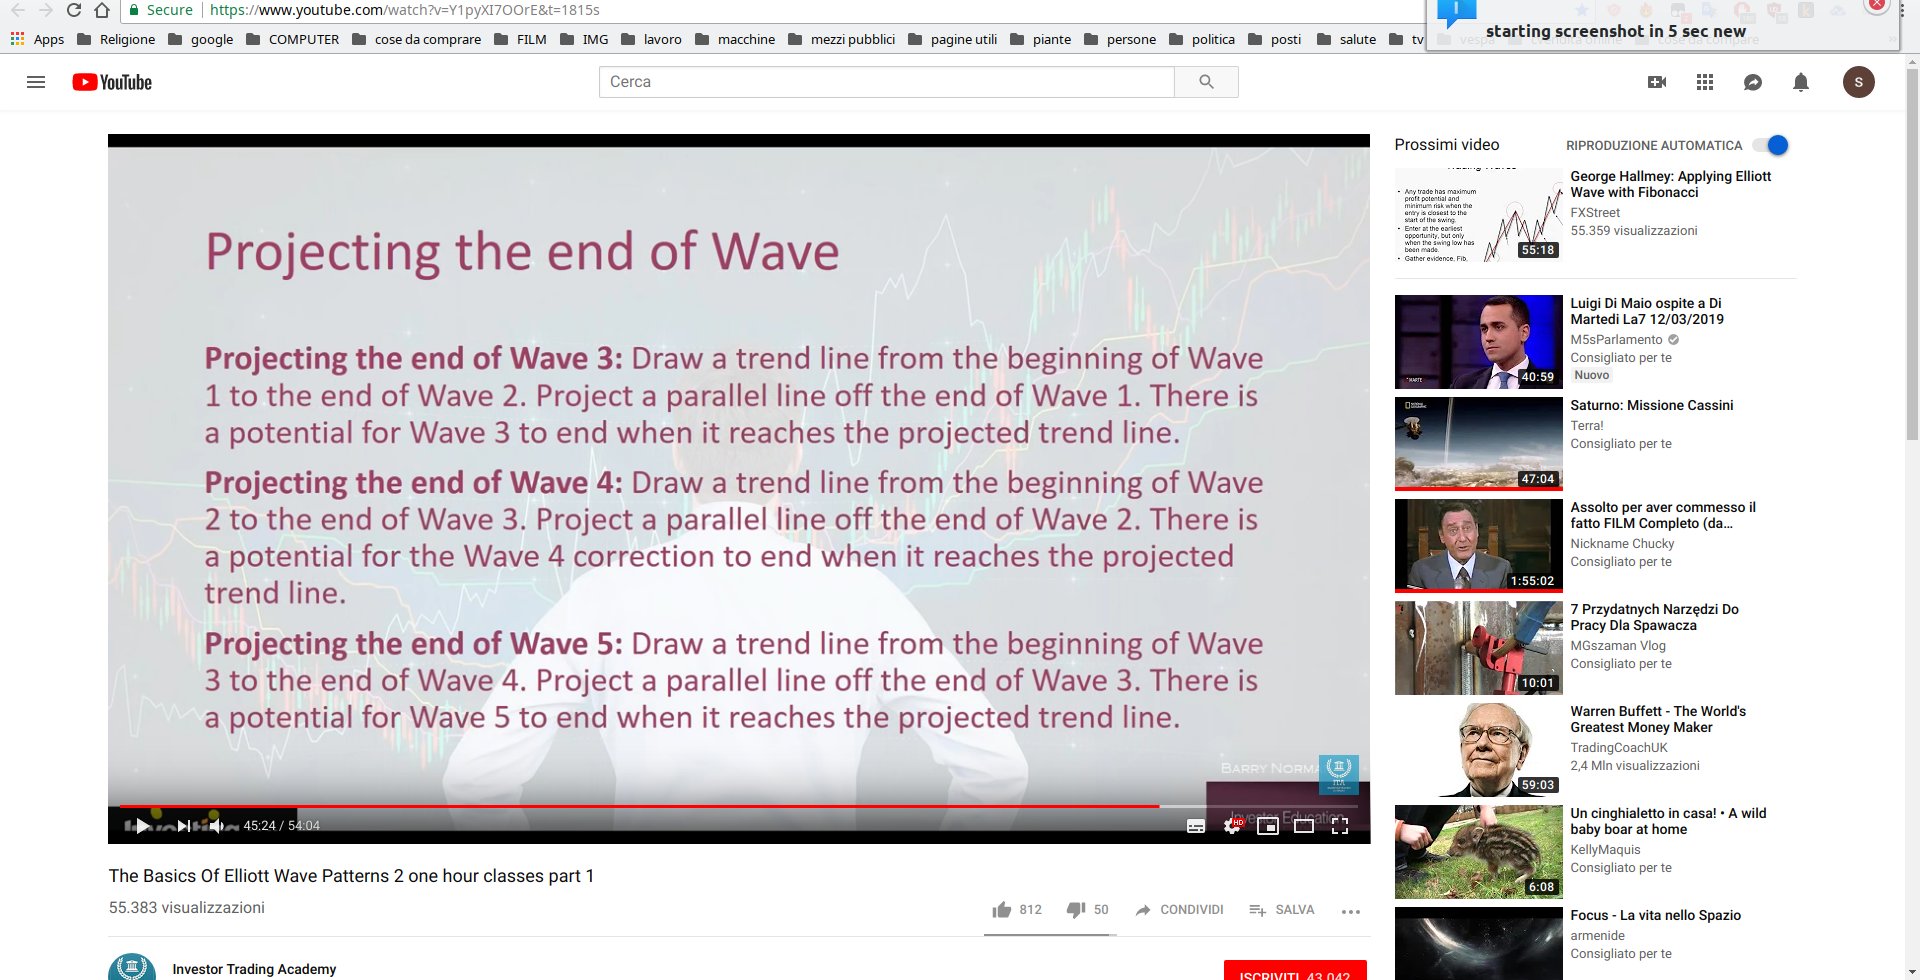Image resolution: width=1920 pixels, height=980 pixels.
Task: Open TradingCoachUK channel name
Action: 1618,747
